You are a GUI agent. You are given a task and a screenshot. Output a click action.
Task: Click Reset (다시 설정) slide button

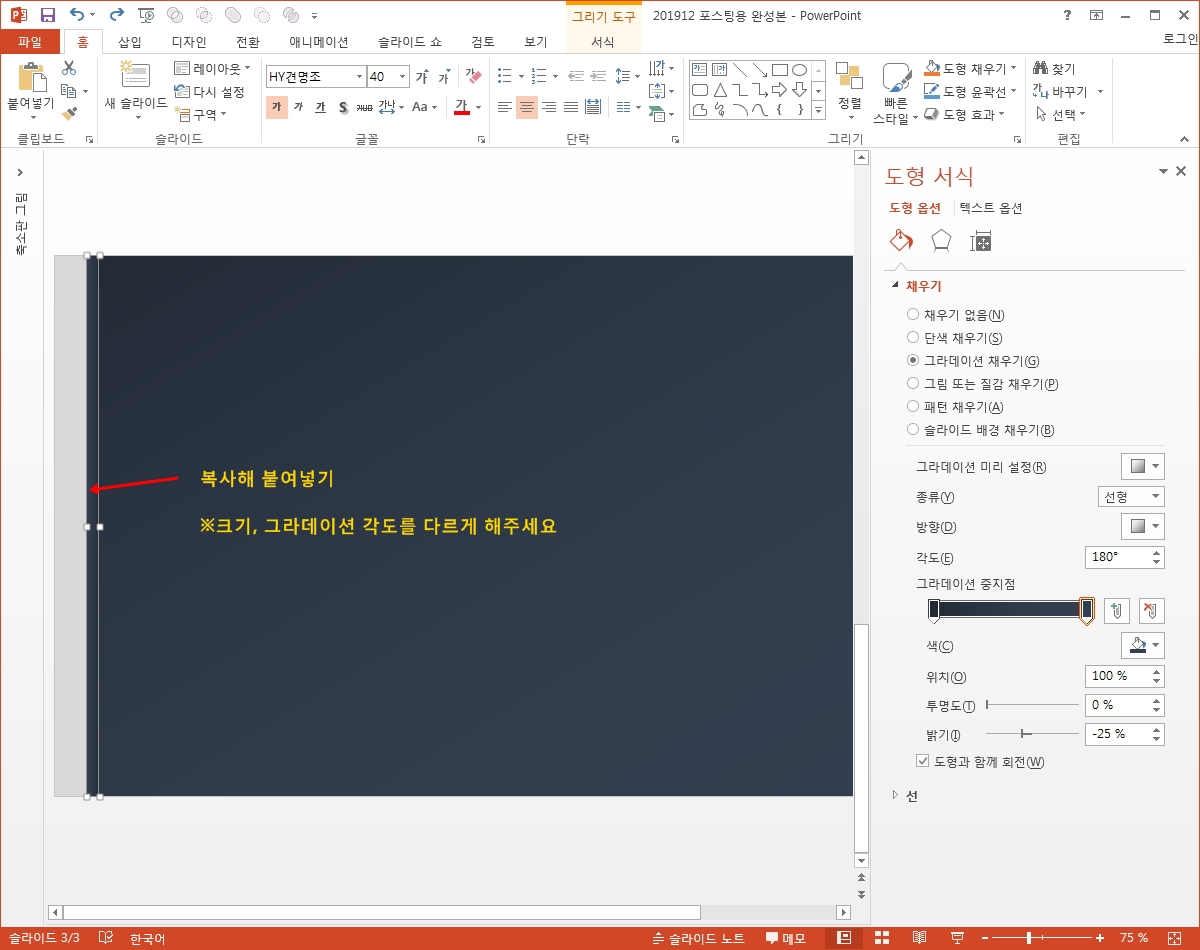(x=210, y=92)
